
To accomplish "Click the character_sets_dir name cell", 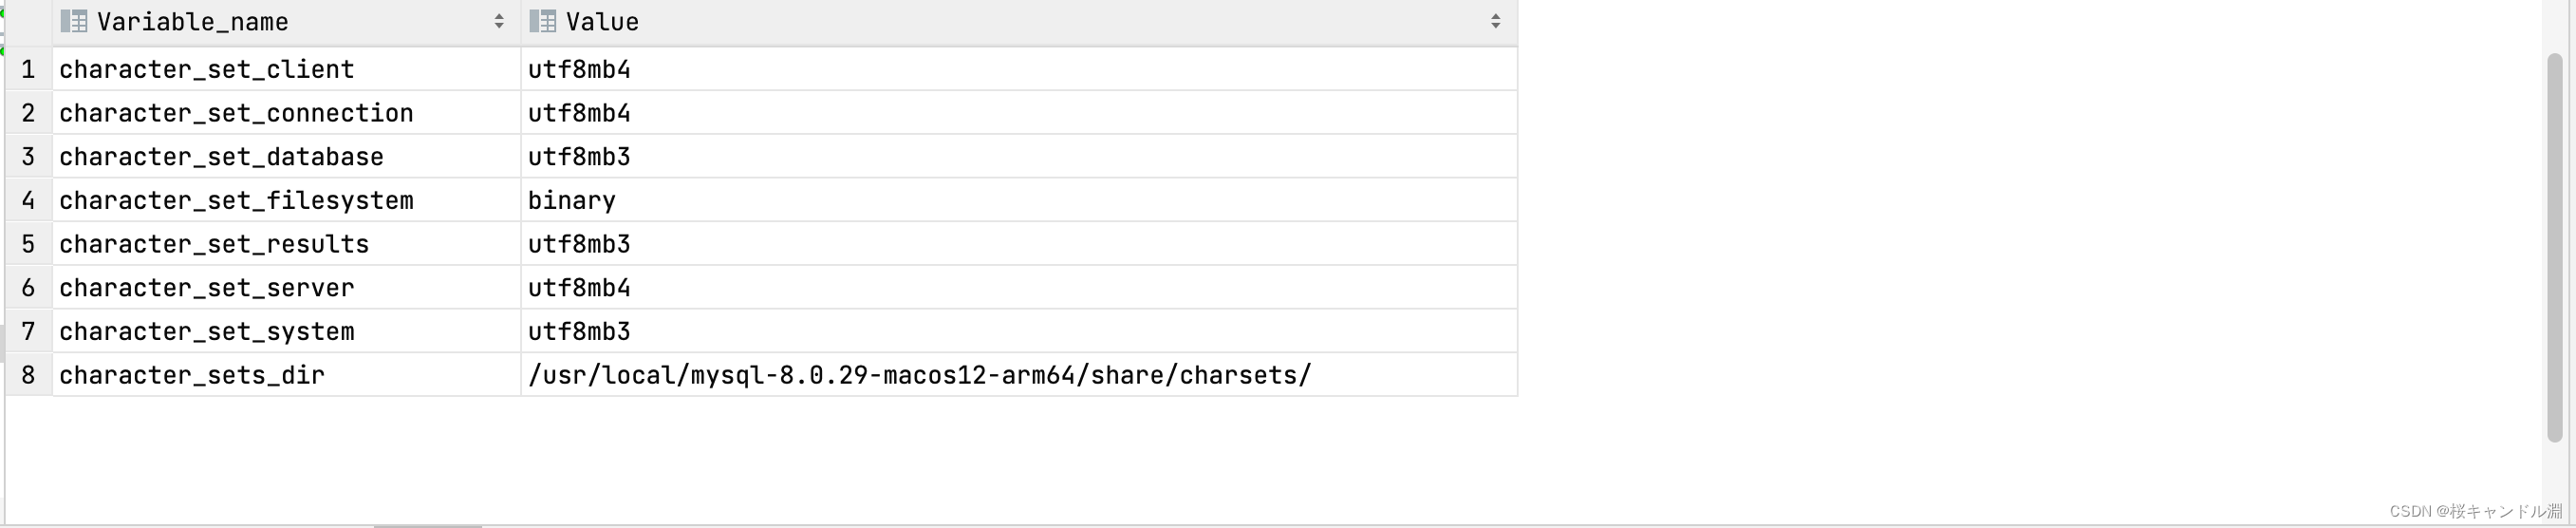I will coord(286,375).
